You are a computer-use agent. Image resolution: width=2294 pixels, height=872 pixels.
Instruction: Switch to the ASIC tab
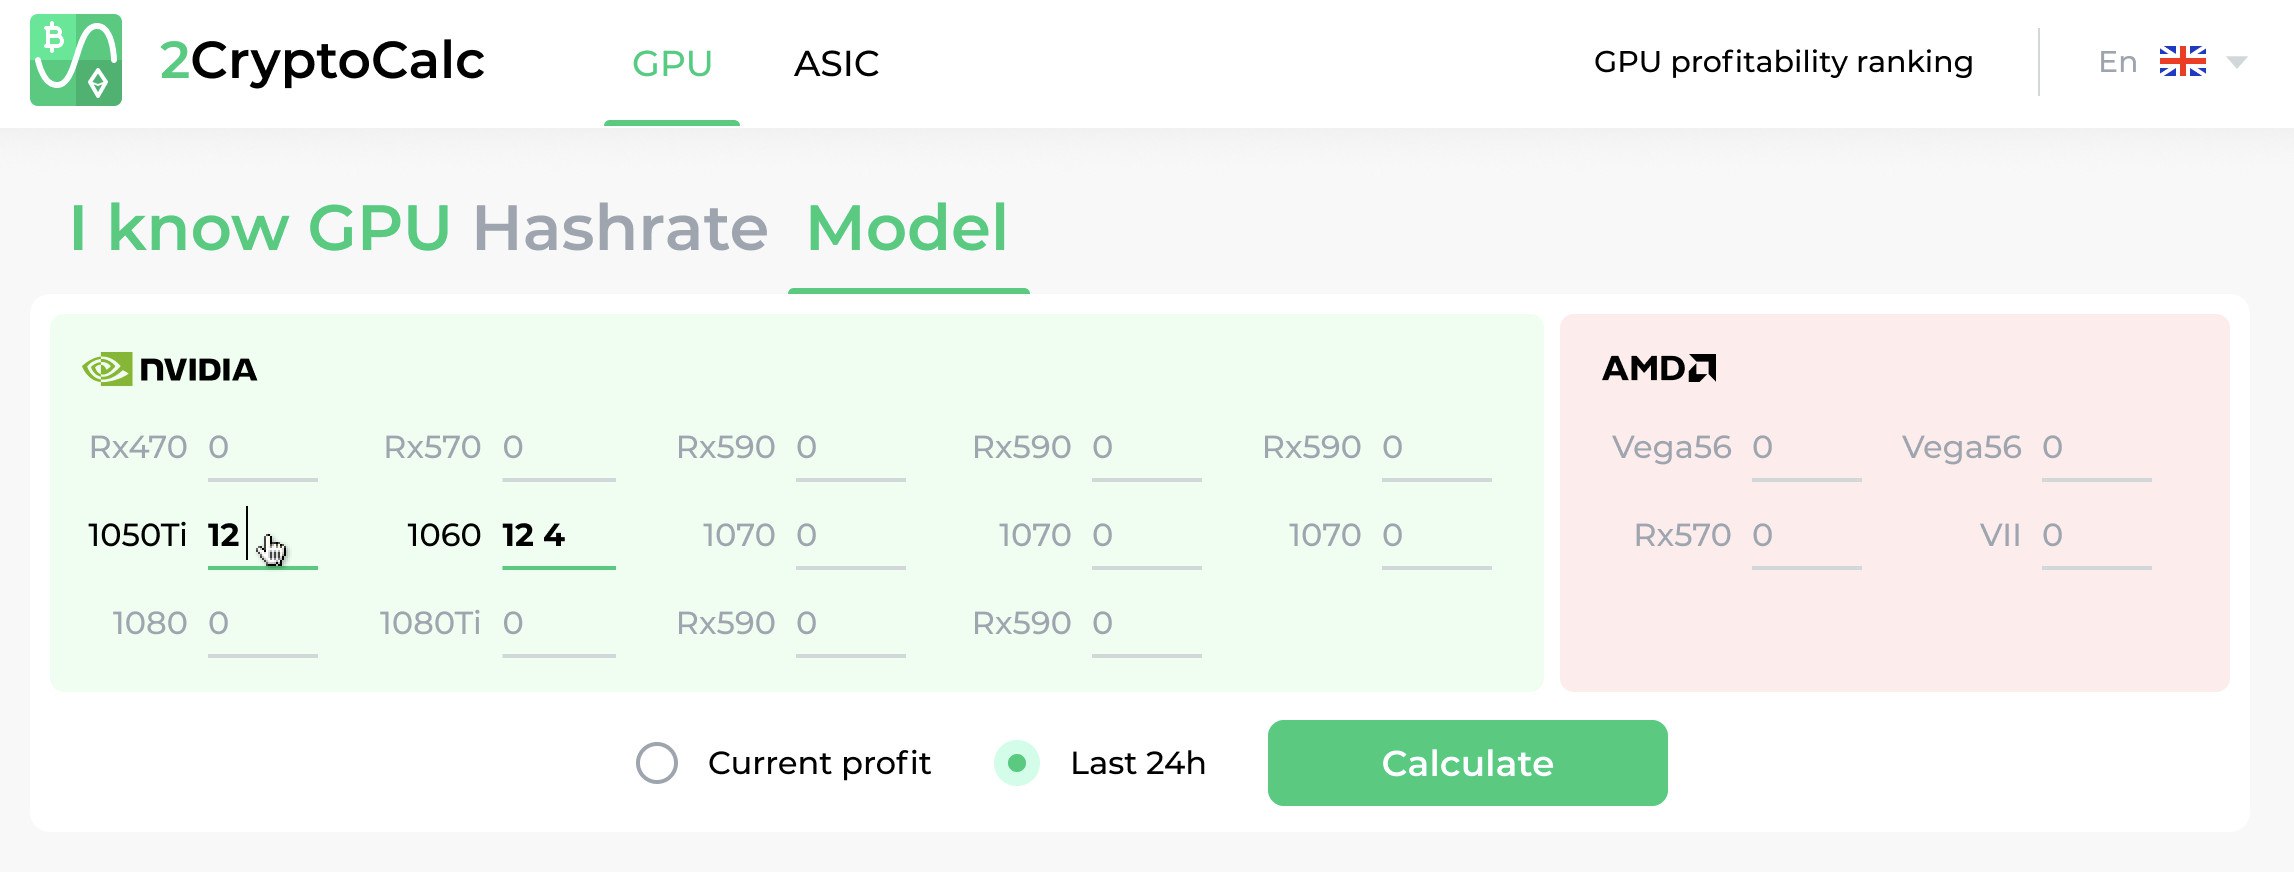836,64
